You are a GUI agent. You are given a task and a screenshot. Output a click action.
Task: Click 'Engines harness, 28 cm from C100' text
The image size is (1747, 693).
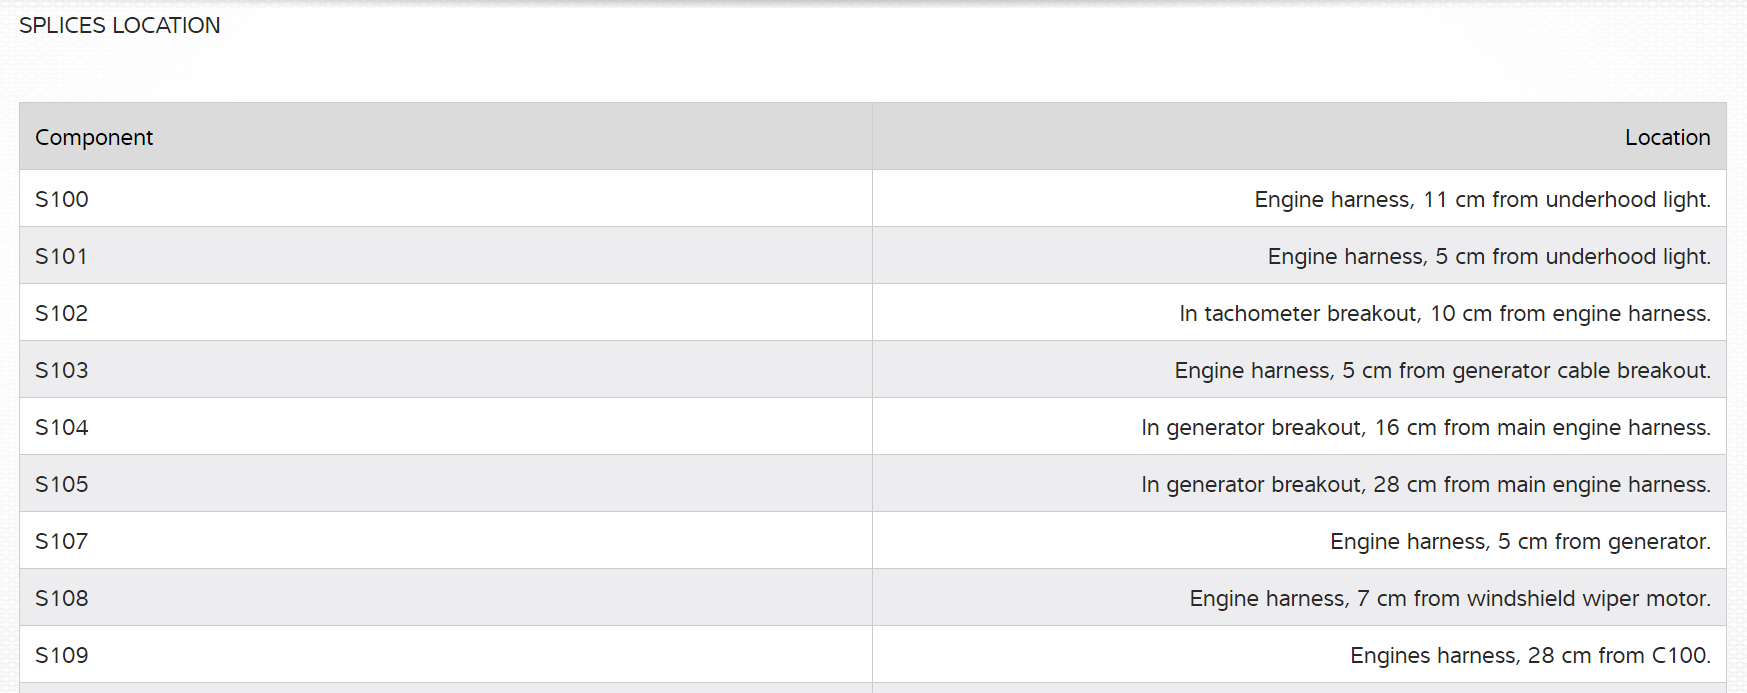click(1529, 655)
